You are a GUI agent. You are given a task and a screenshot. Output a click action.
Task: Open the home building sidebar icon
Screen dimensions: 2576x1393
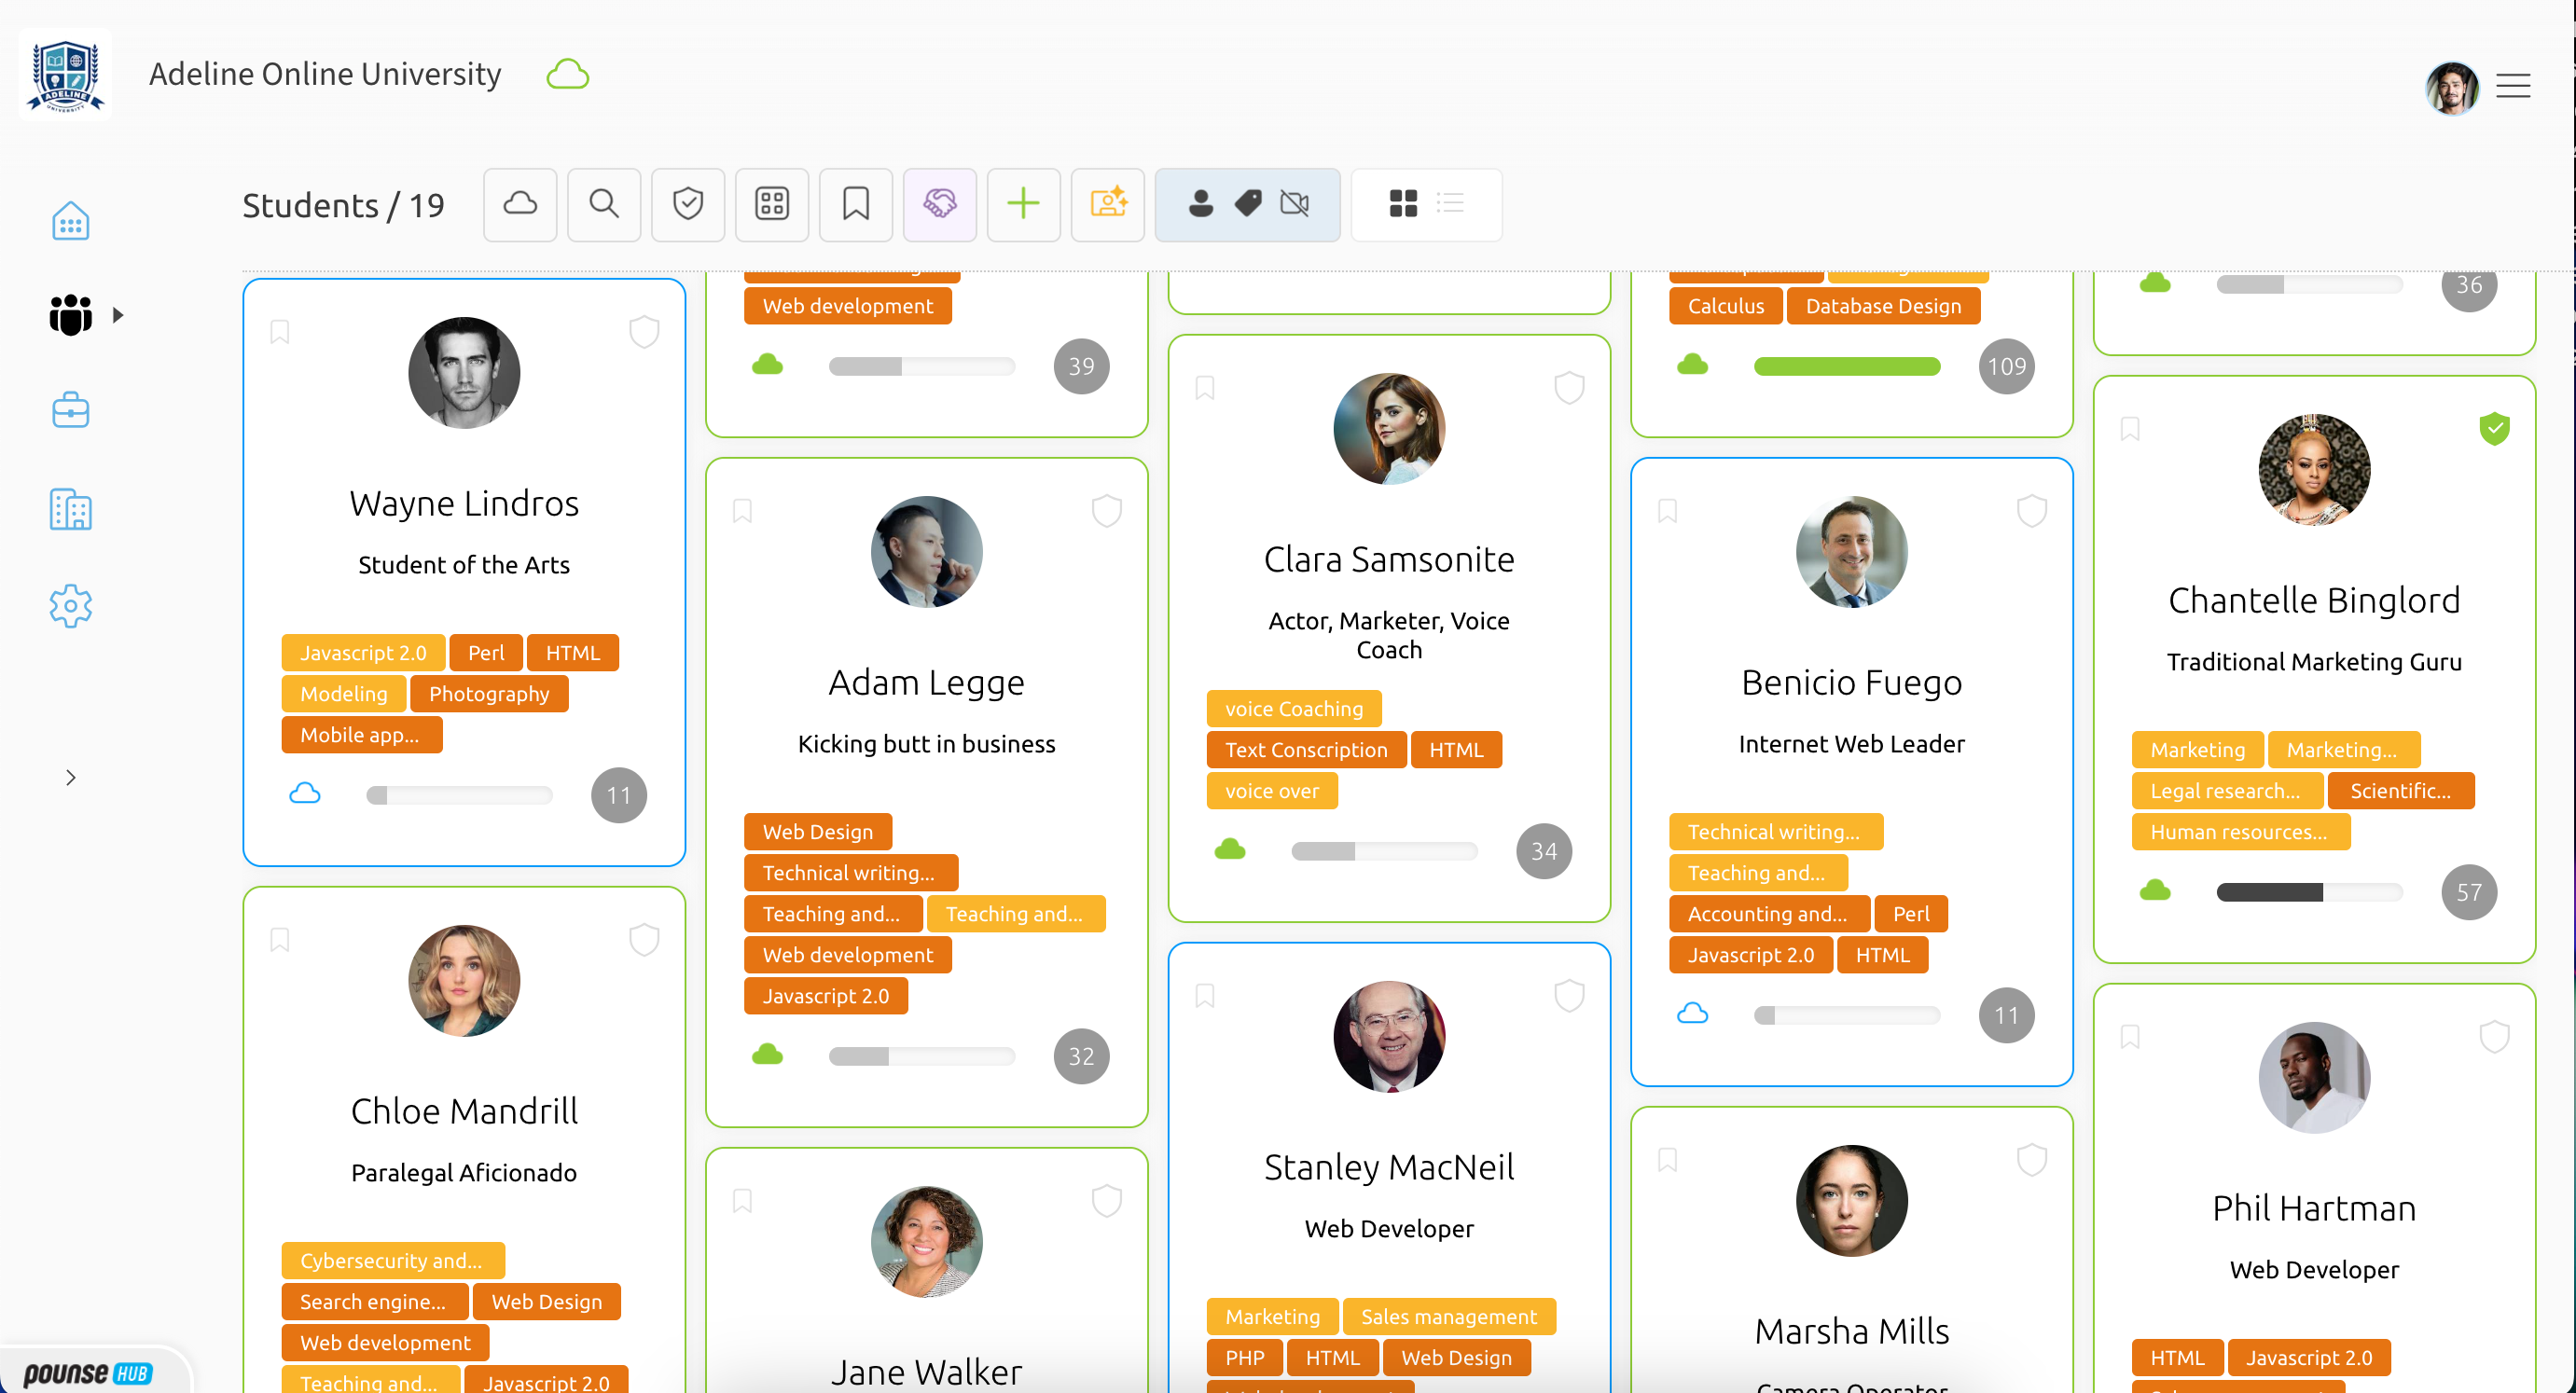70,220
